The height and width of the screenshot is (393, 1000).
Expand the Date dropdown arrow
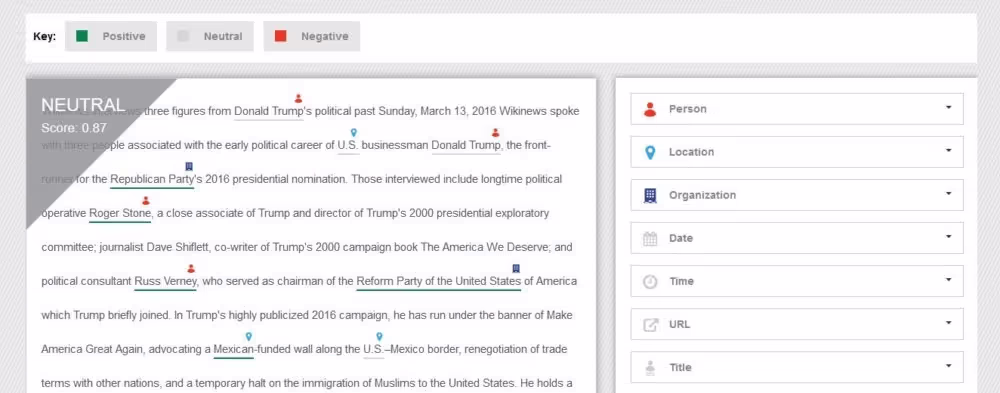pyautogui.click(x=948, y=237)
